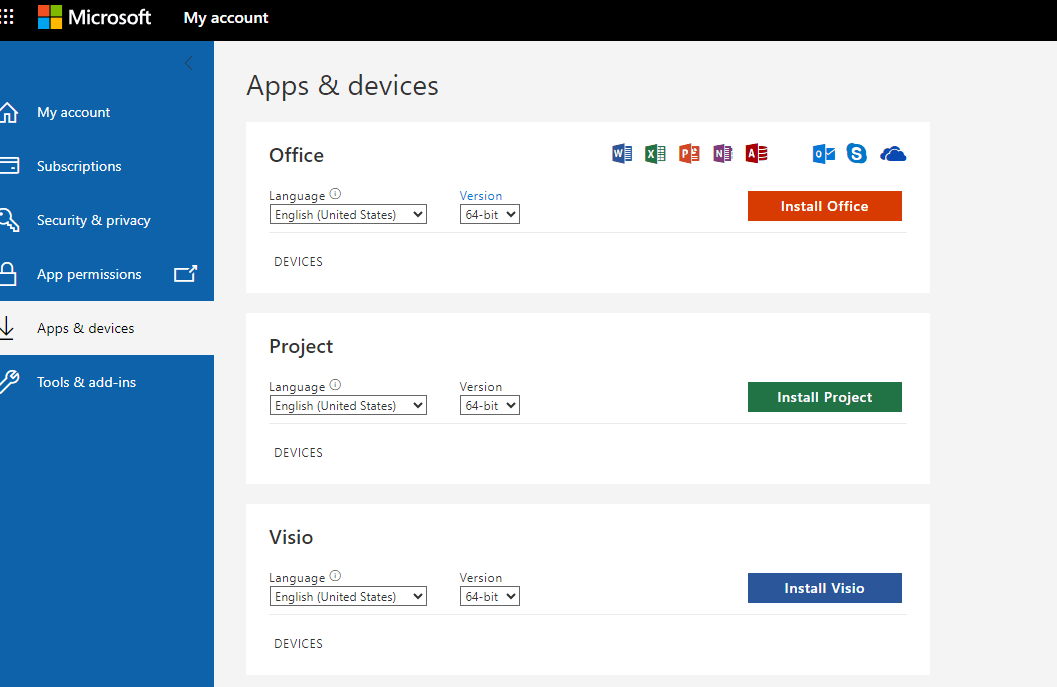Open Tools & add-ins page
1057x687 pixels.
86,382
